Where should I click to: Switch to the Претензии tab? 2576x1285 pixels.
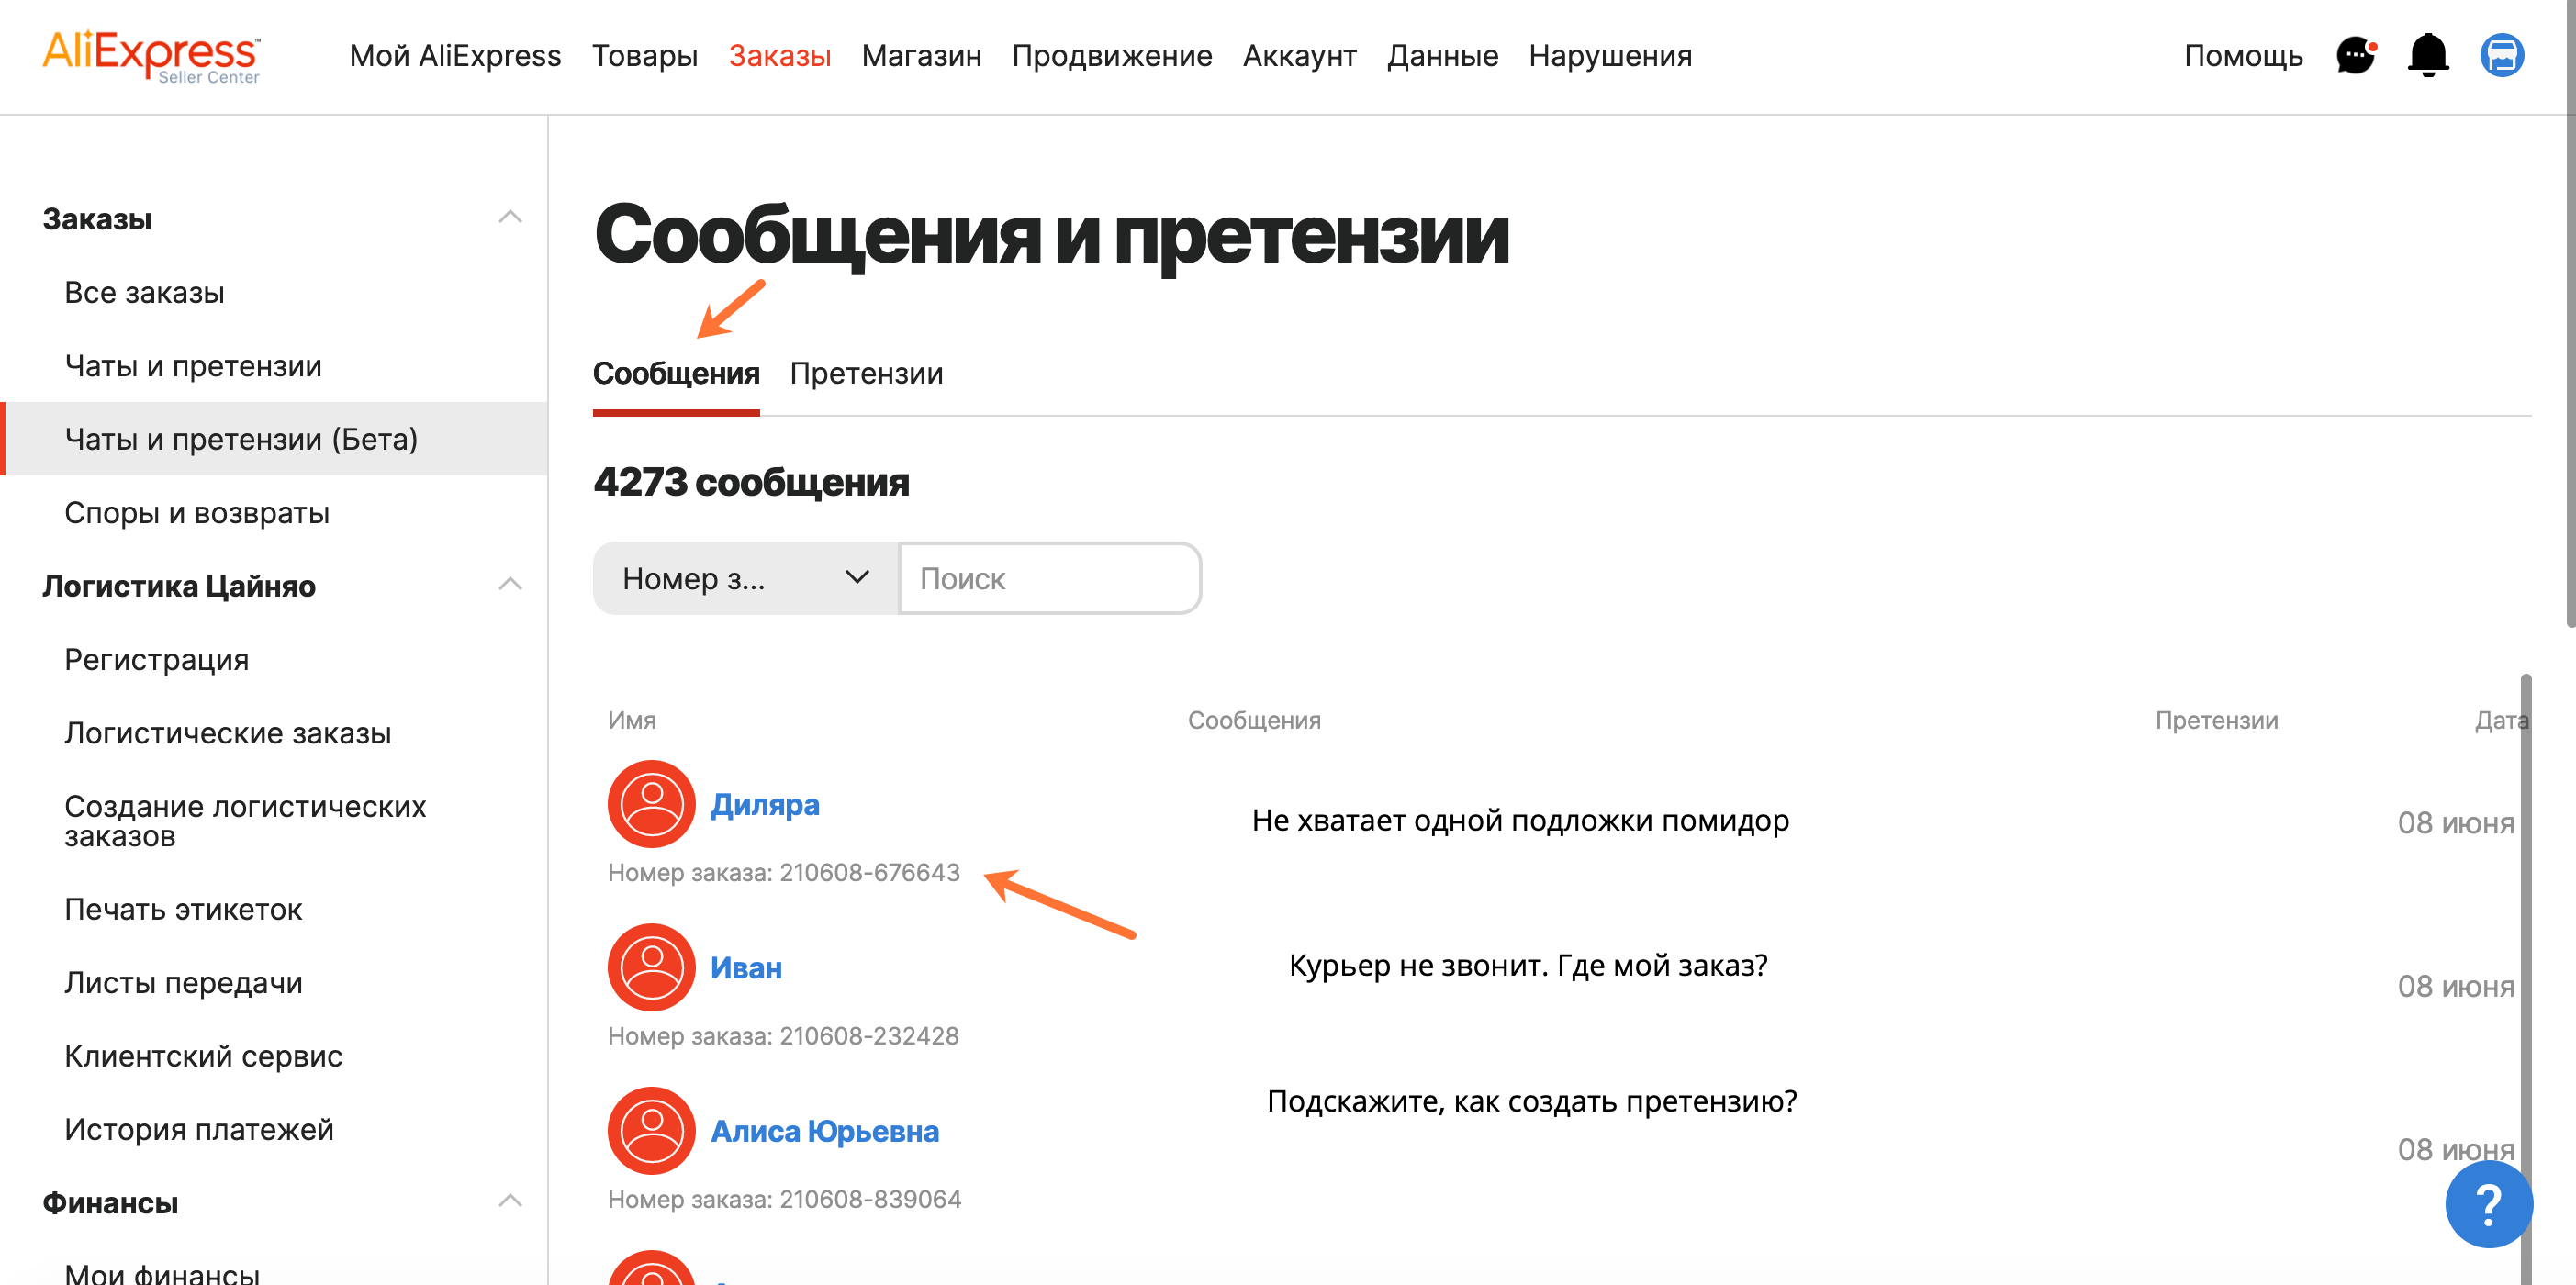click(x=866, y=373)
